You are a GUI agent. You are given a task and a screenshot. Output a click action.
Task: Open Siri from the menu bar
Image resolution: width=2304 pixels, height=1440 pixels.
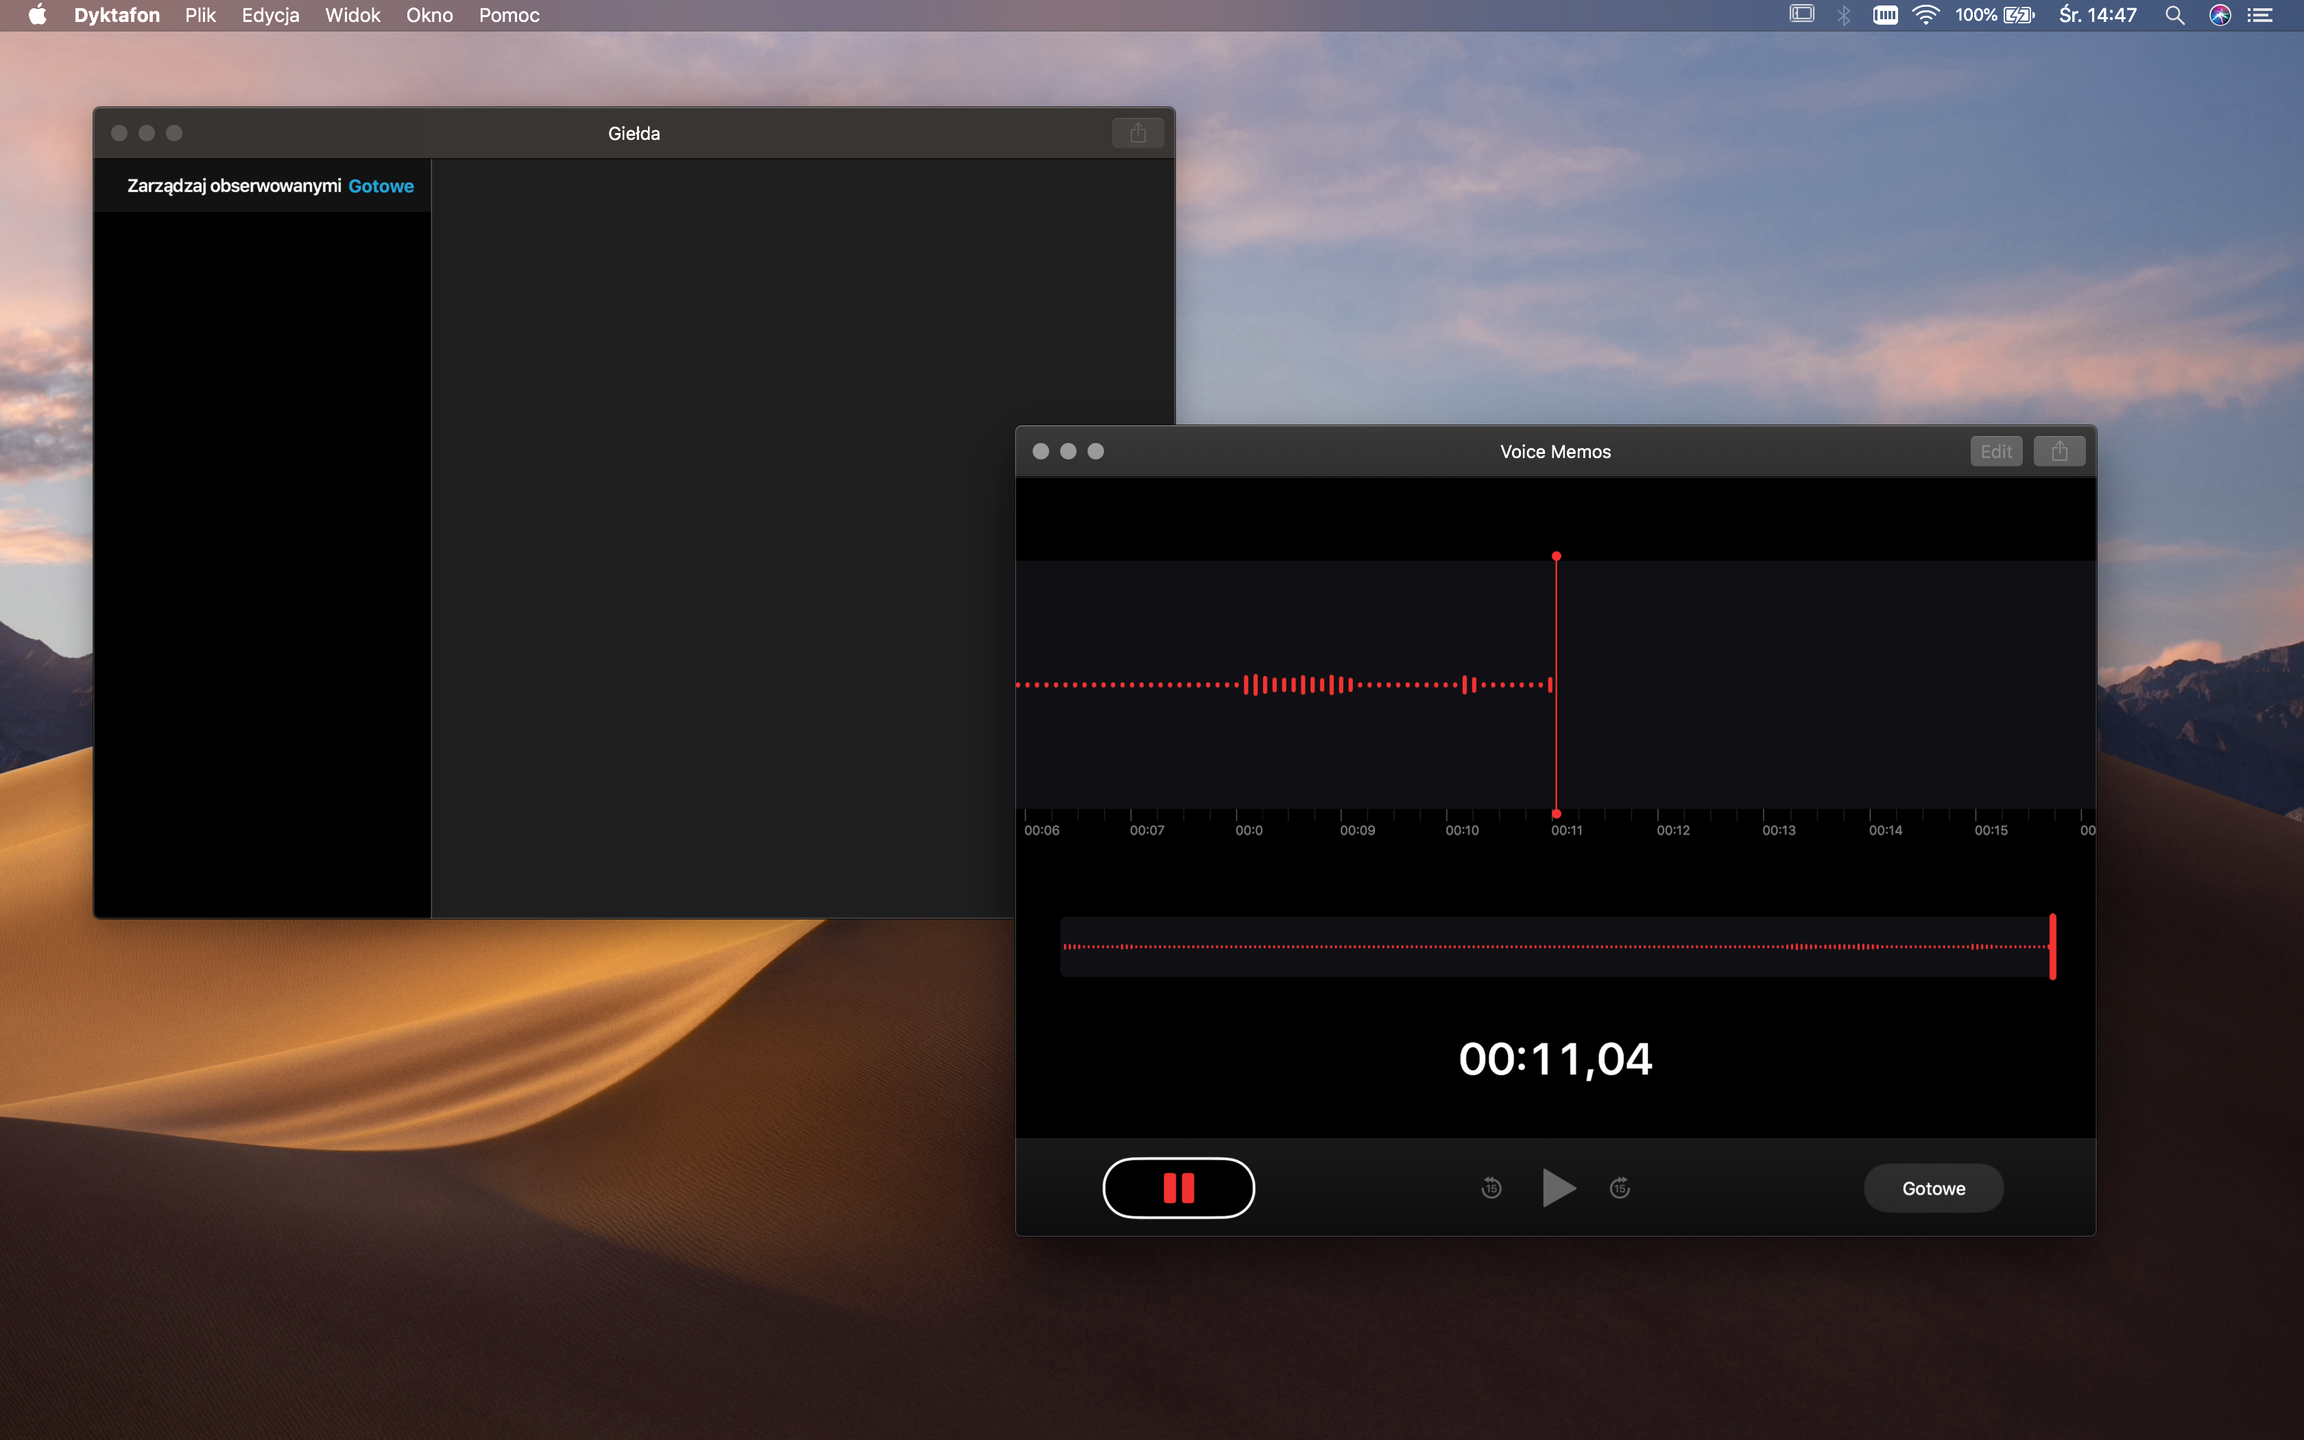pyautogui.click(x=2219, y=15)
